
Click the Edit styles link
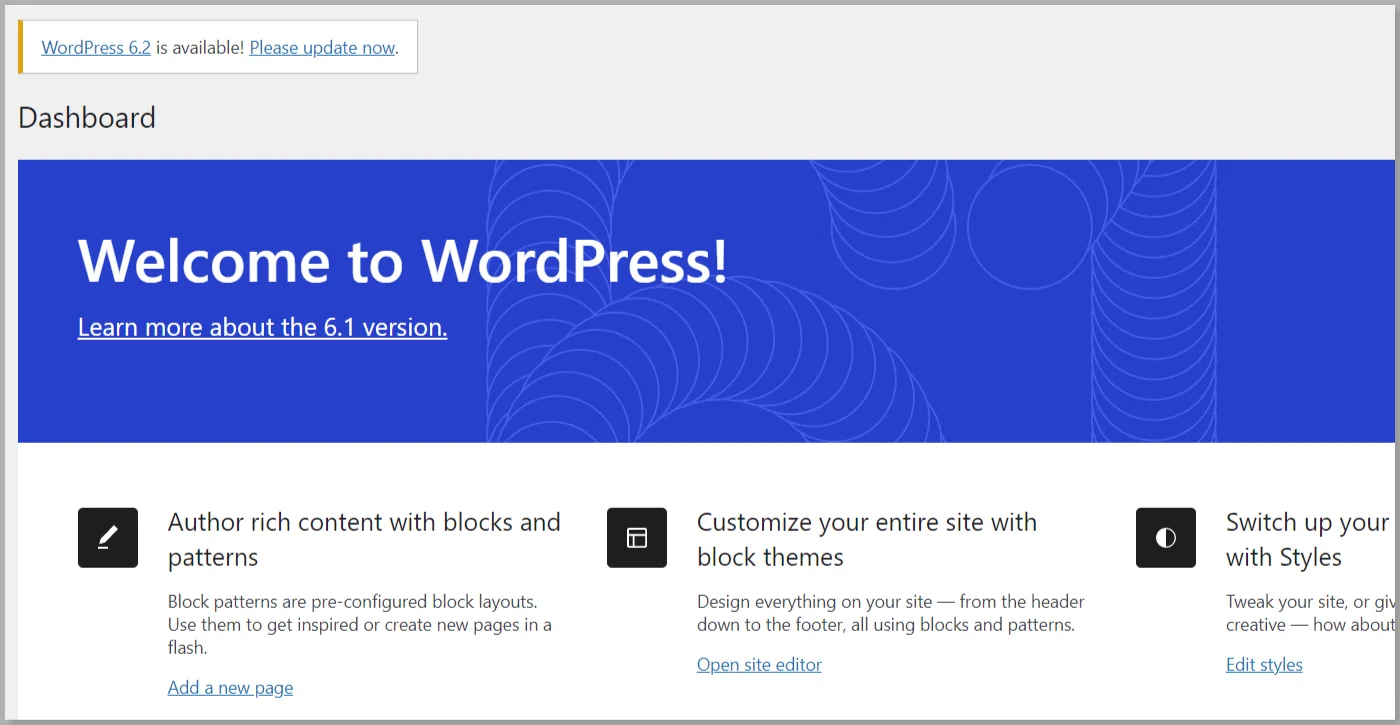point(1264,664)
